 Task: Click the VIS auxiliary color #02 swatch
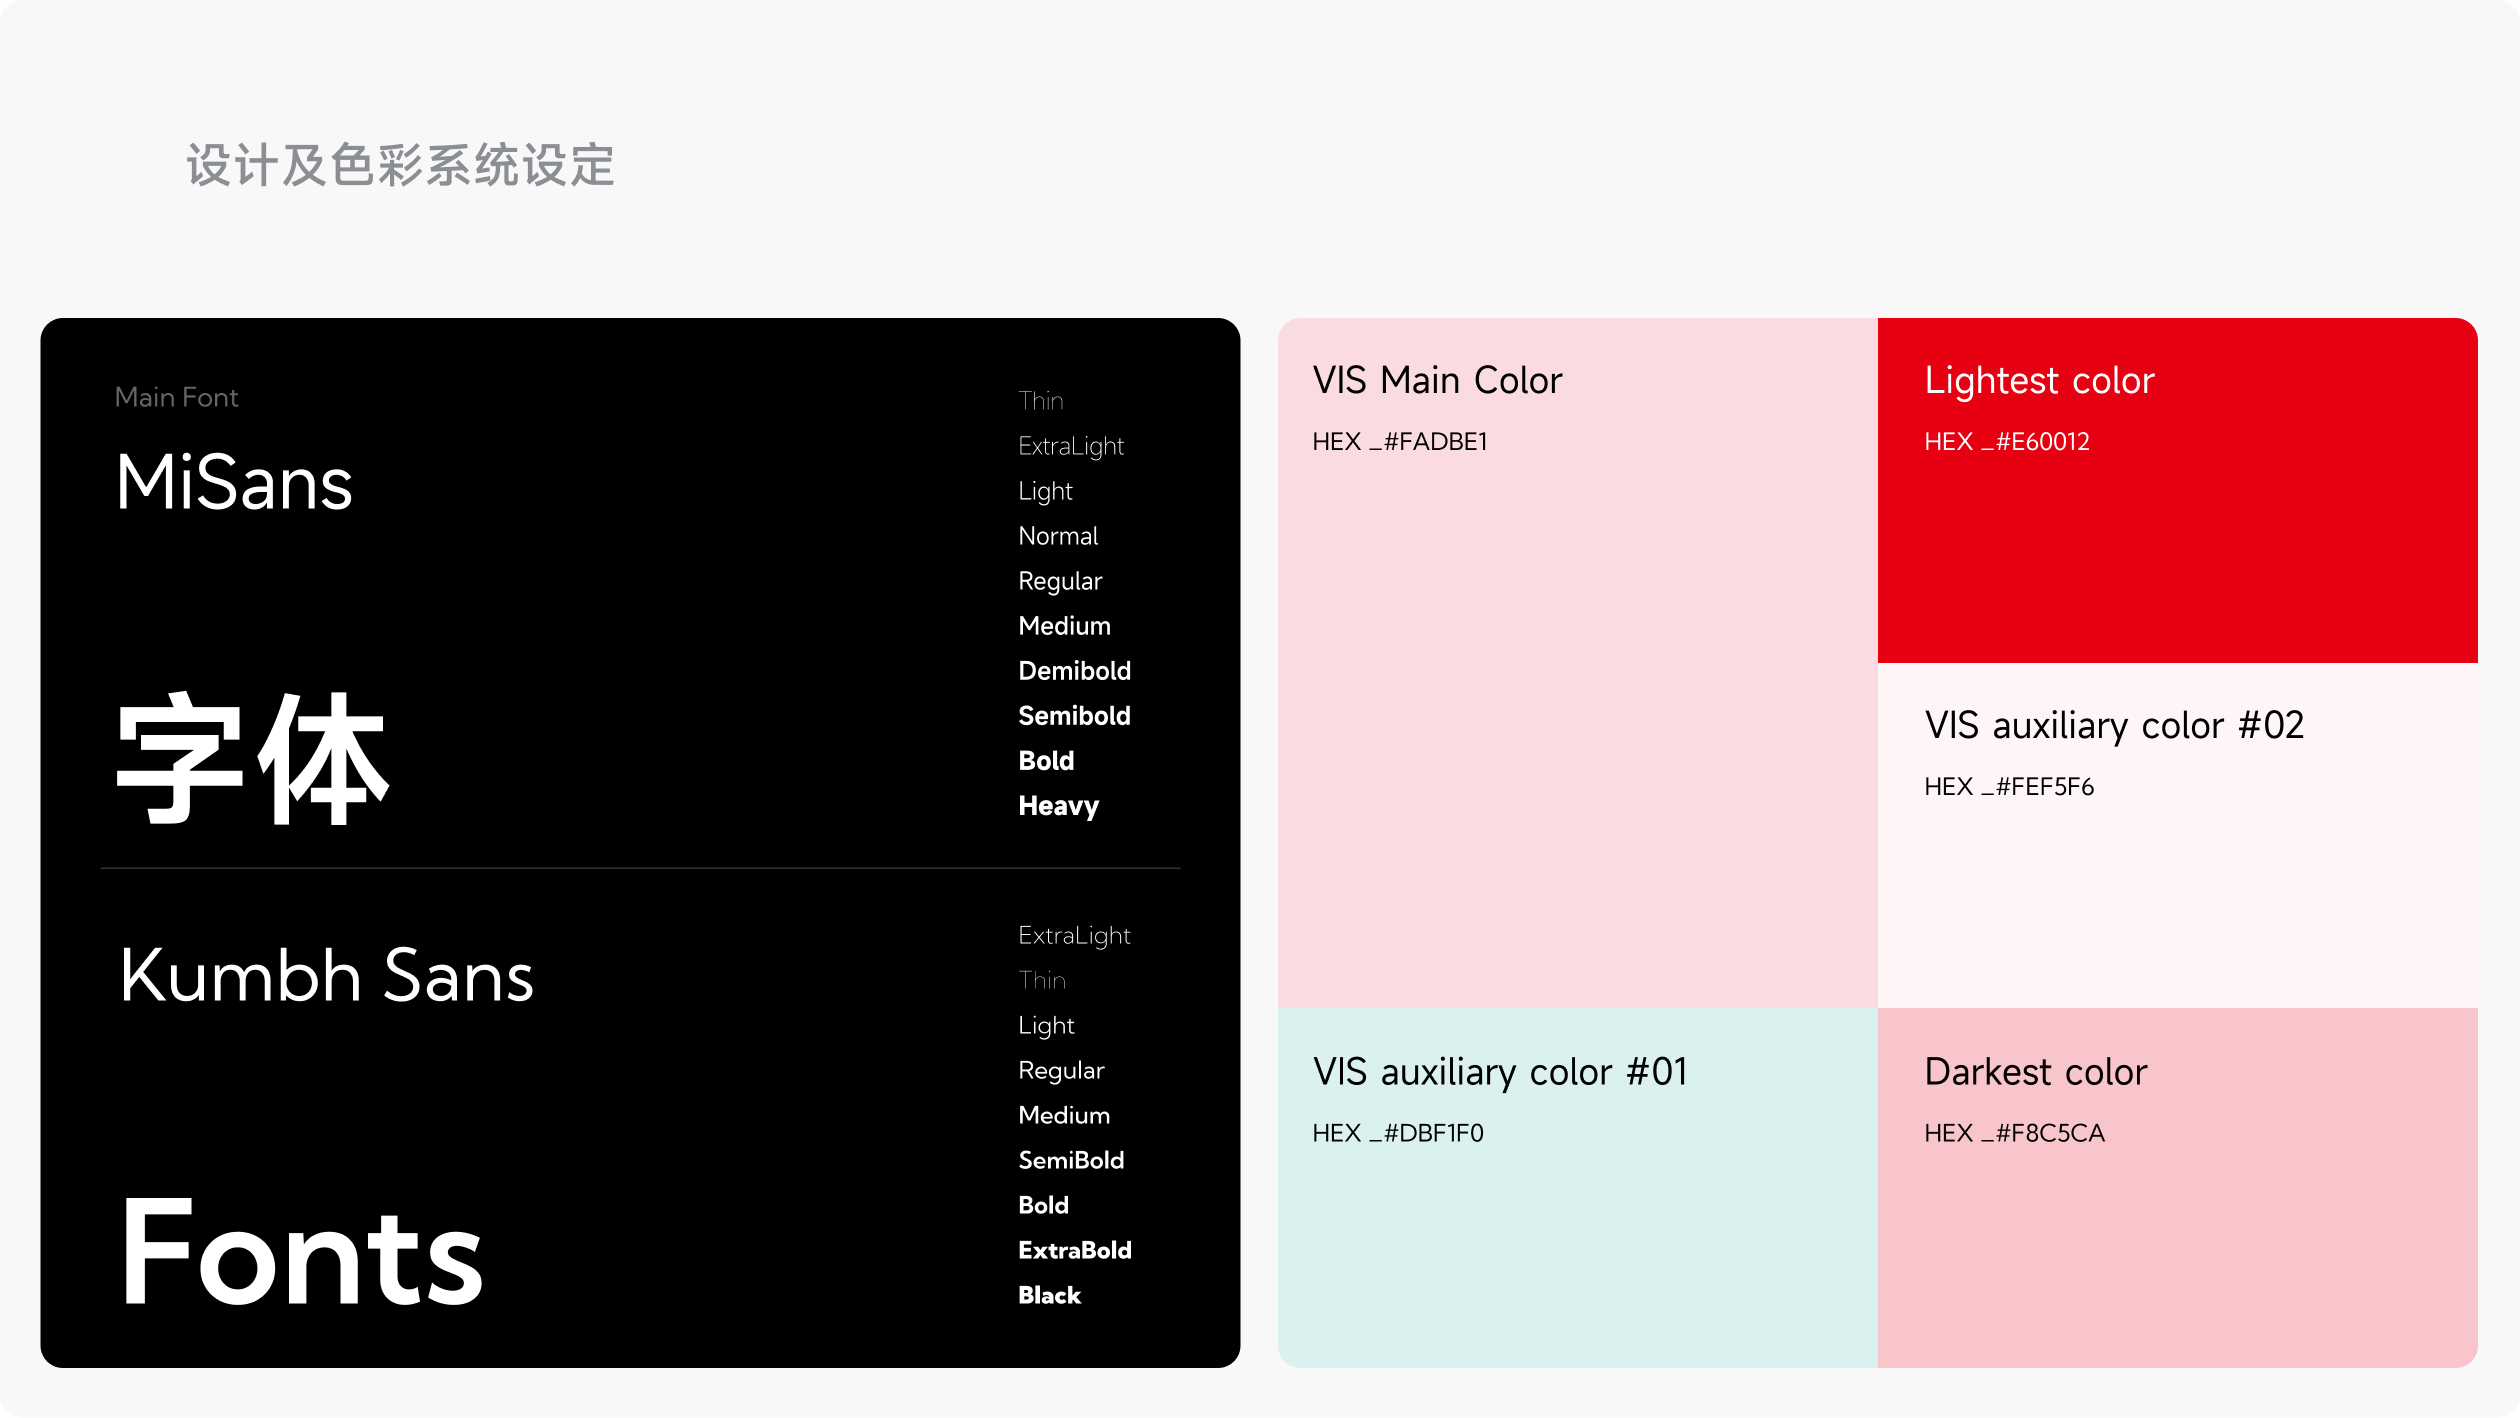[x=2177, y=900]
